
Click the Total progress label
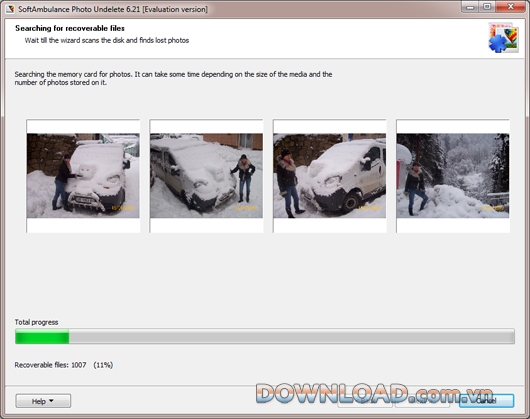point(36,322)
